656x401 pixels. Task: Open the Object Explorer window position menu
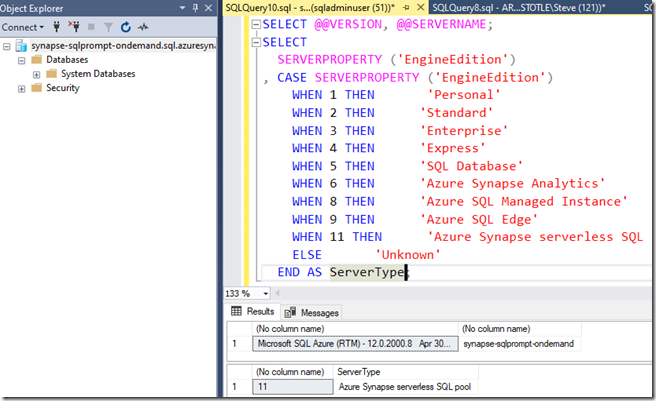click(181, 8)
